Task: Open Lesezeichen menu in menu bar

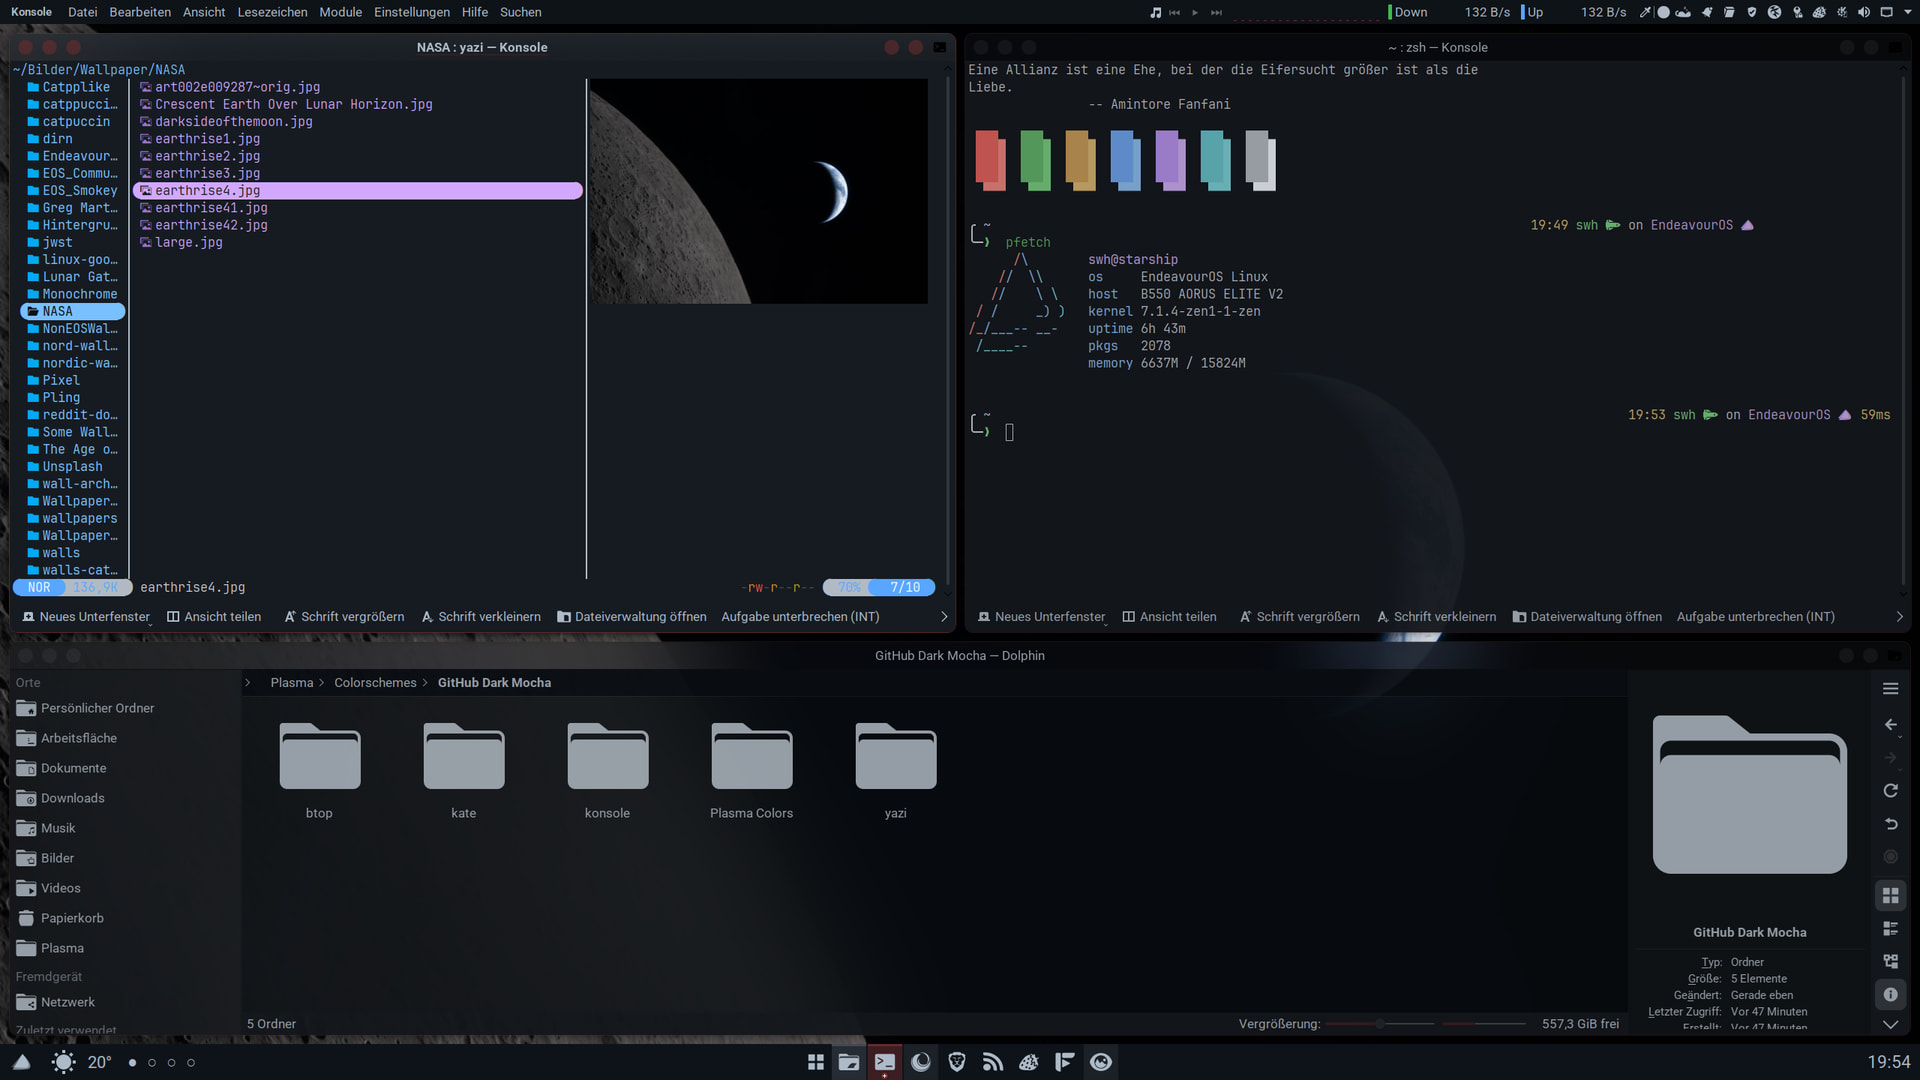Action: [x=272, y=12]
